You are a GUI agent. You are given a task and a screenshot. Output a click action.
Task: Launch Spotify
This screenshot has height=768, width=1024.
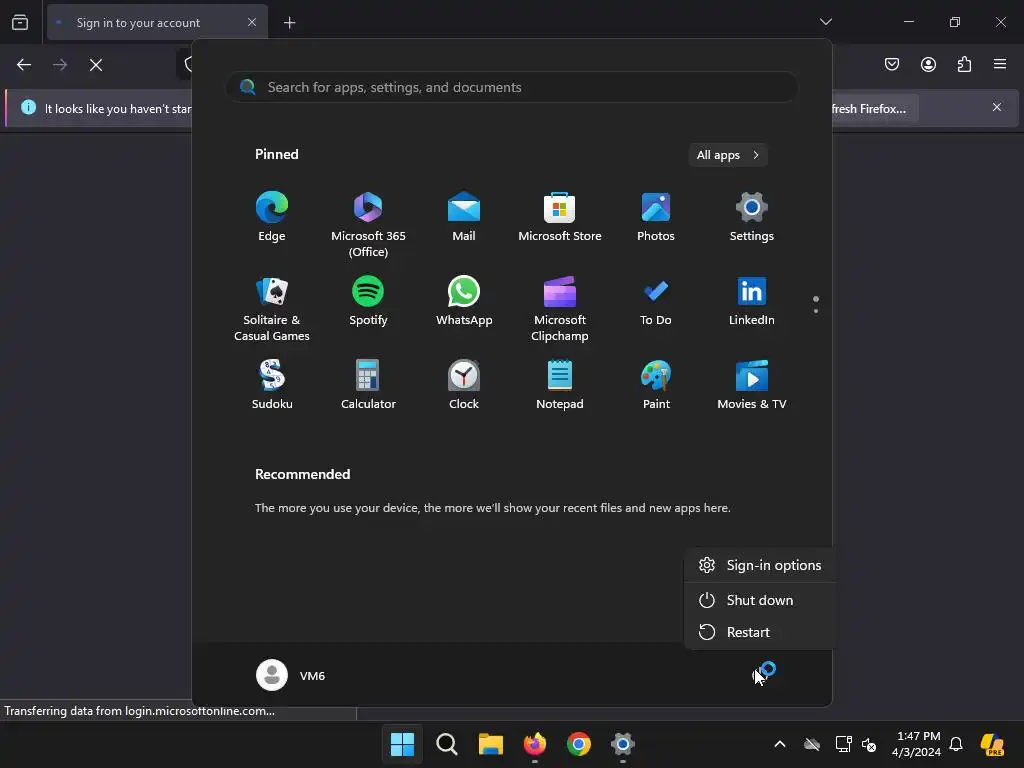click(x=368, y=301)
